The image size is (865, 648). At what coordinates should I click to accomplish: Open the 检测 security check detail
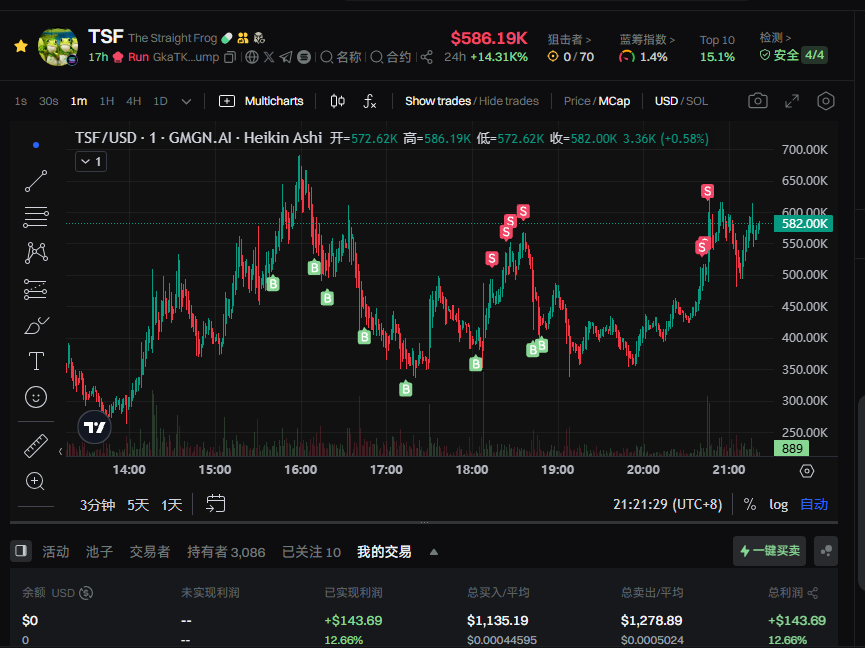click(x=775, y=38)
